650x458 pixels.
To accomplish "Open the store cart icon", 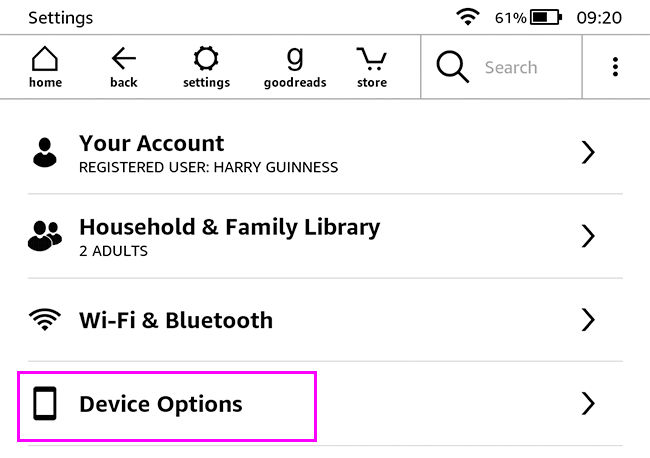I will point(372,67).
